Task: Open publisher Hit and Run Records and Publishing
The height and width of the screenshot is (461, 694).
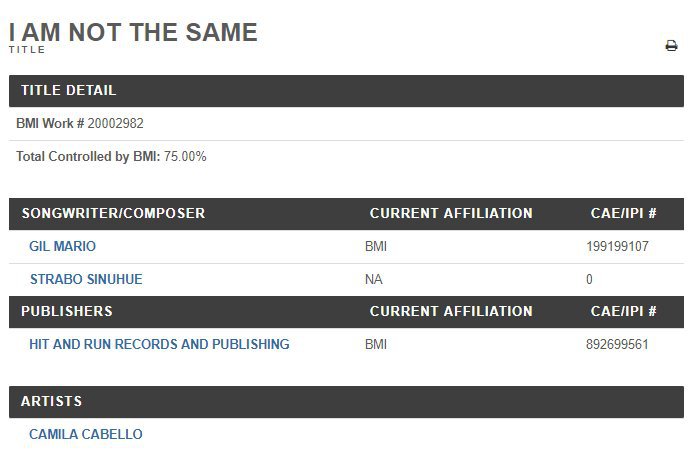Action: pyautogui.click(x=159, y=344)
